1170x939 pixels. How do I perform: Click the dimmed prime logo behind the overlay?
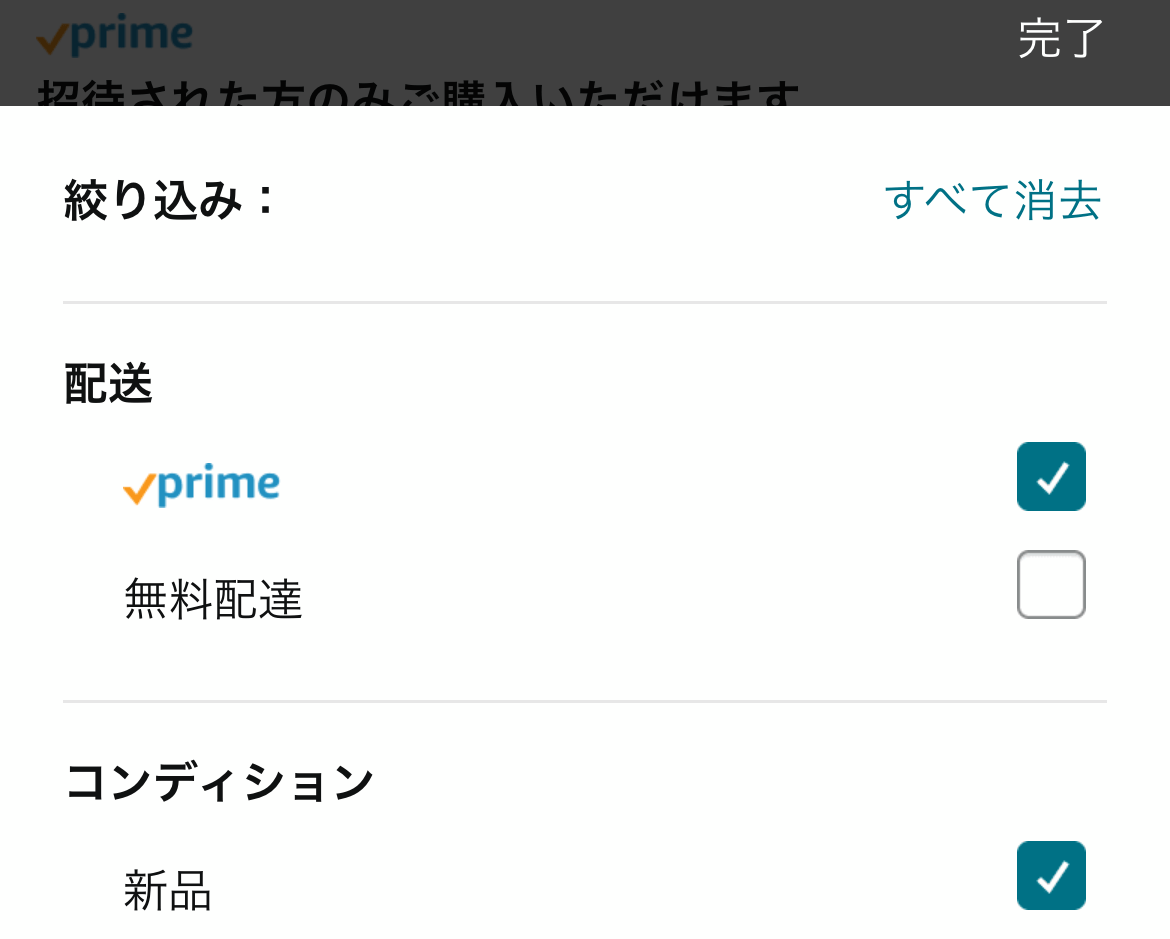(x=114, y=36)
